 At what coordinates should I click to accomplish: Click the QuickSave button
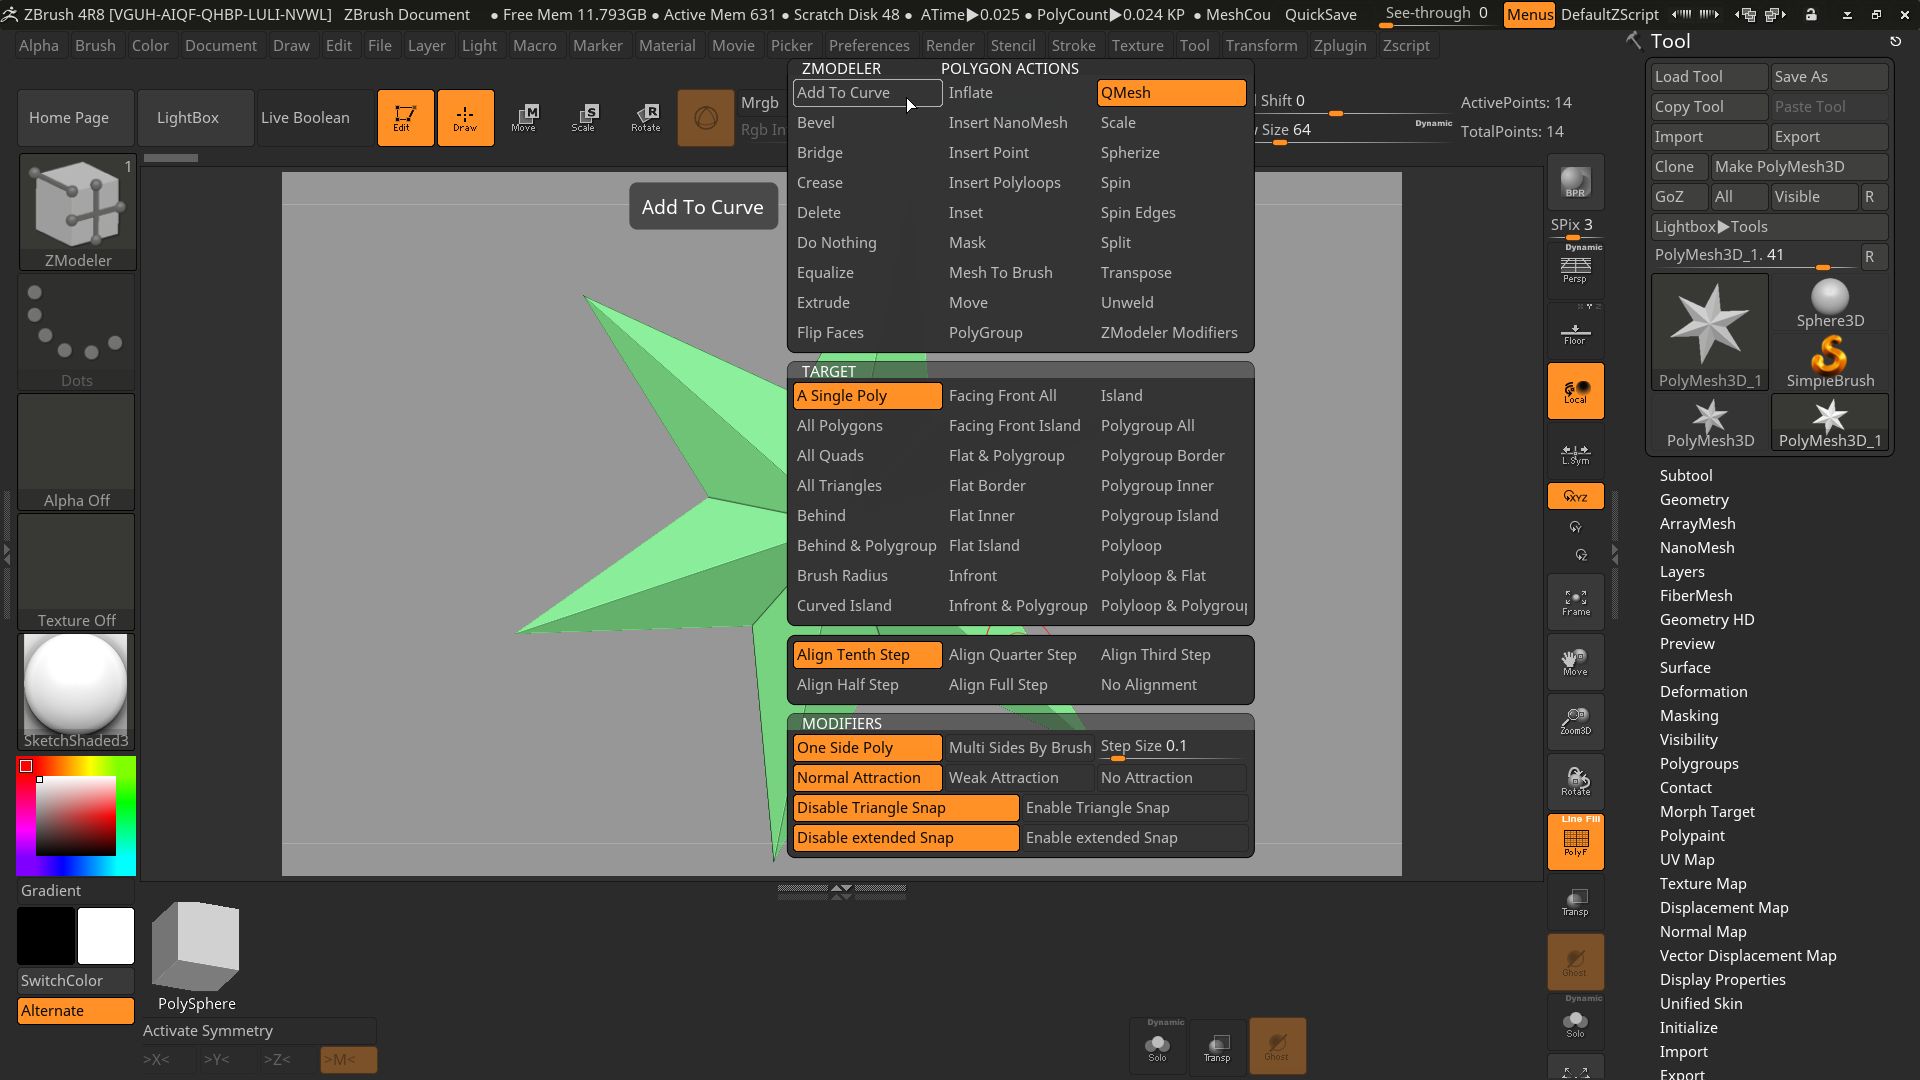point(1320,14)
